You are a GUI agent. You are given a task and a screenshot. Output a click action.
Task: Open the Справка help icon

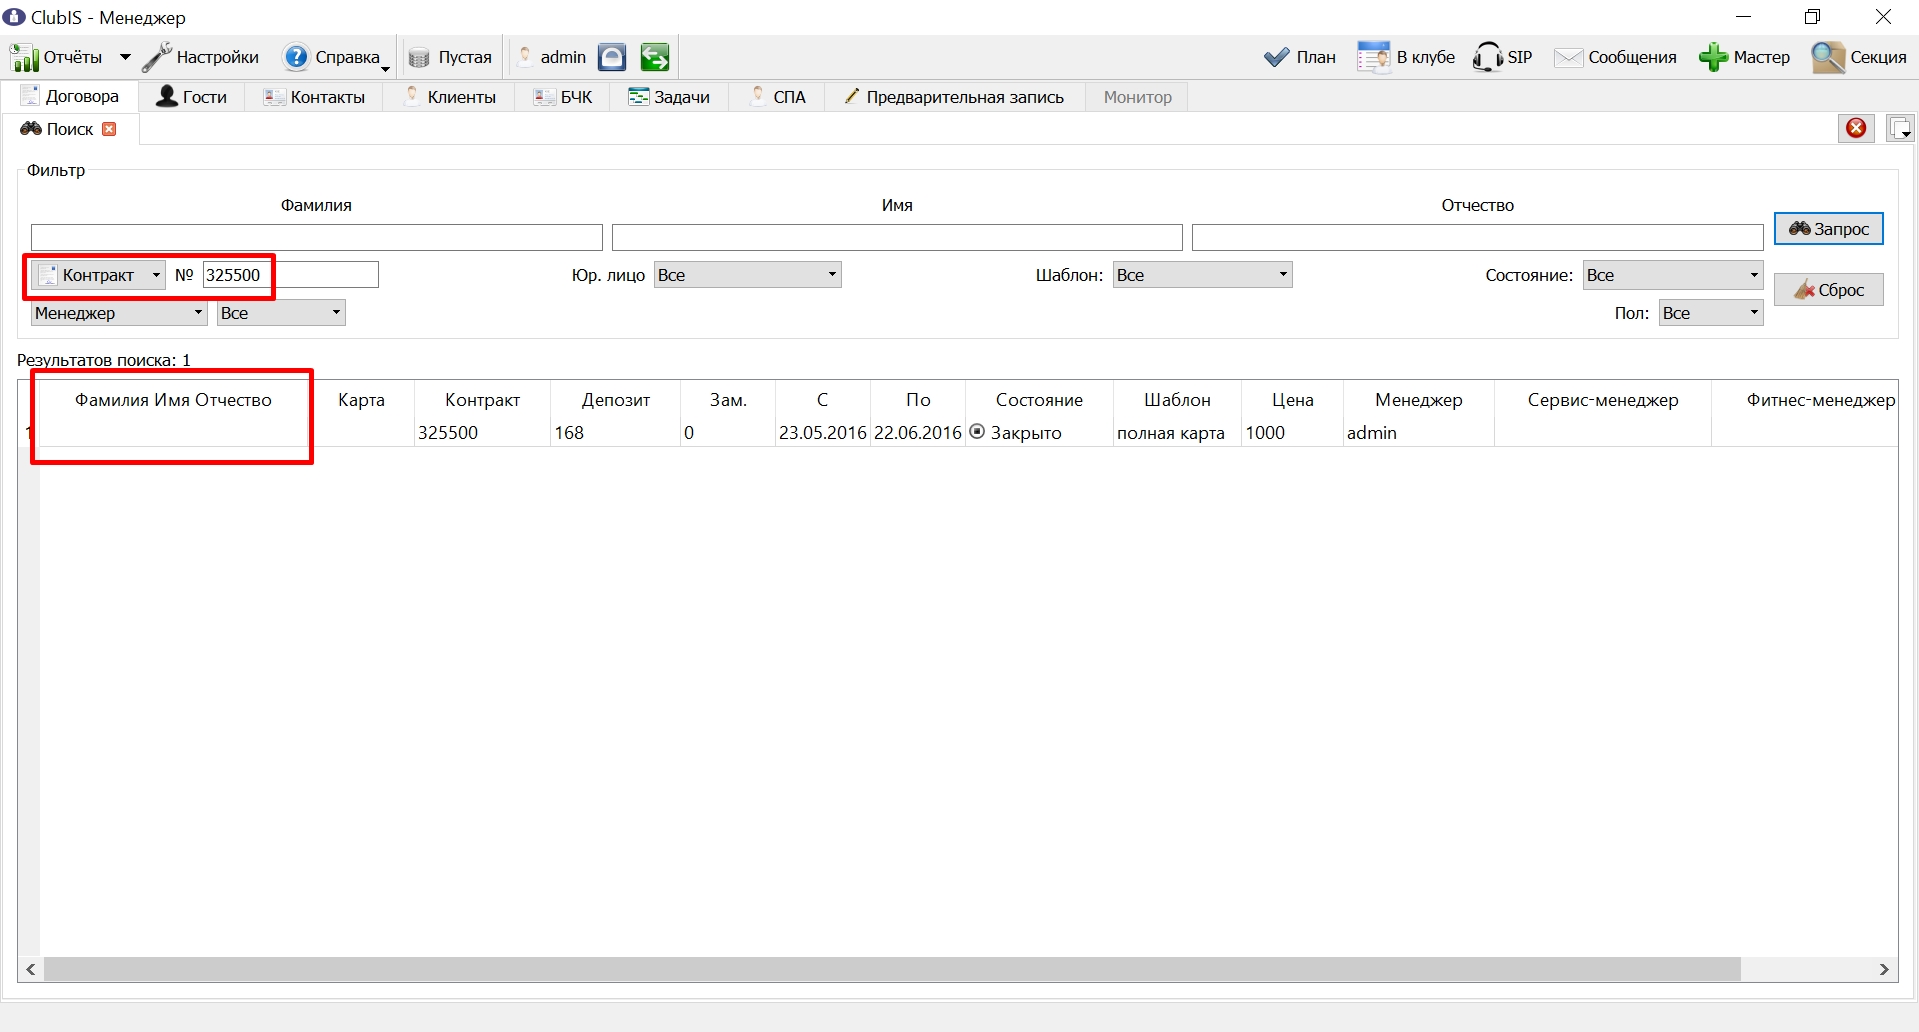(x=296, y=57)
